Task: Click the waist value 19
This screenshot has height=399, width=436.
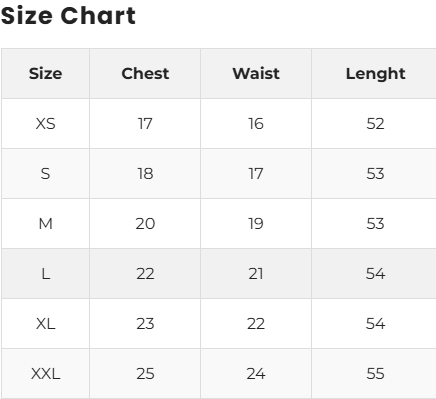Action: (256, 224)
